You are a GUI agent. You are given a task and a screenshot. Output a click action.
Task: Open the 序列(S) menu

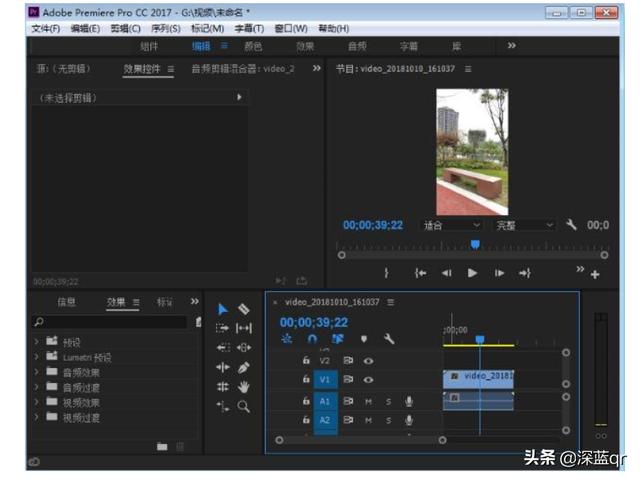[x=166, y=29]
